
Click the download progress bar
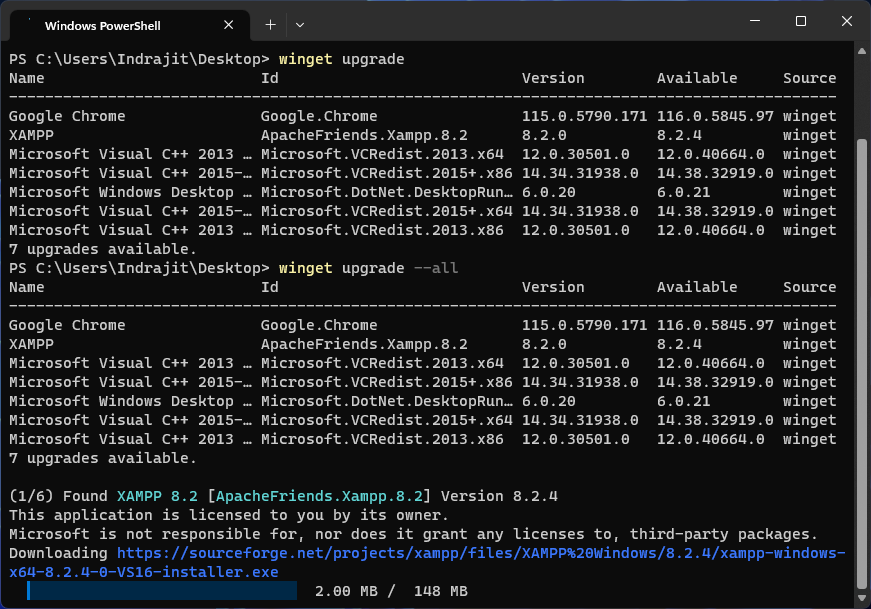(x=162, y=591)
